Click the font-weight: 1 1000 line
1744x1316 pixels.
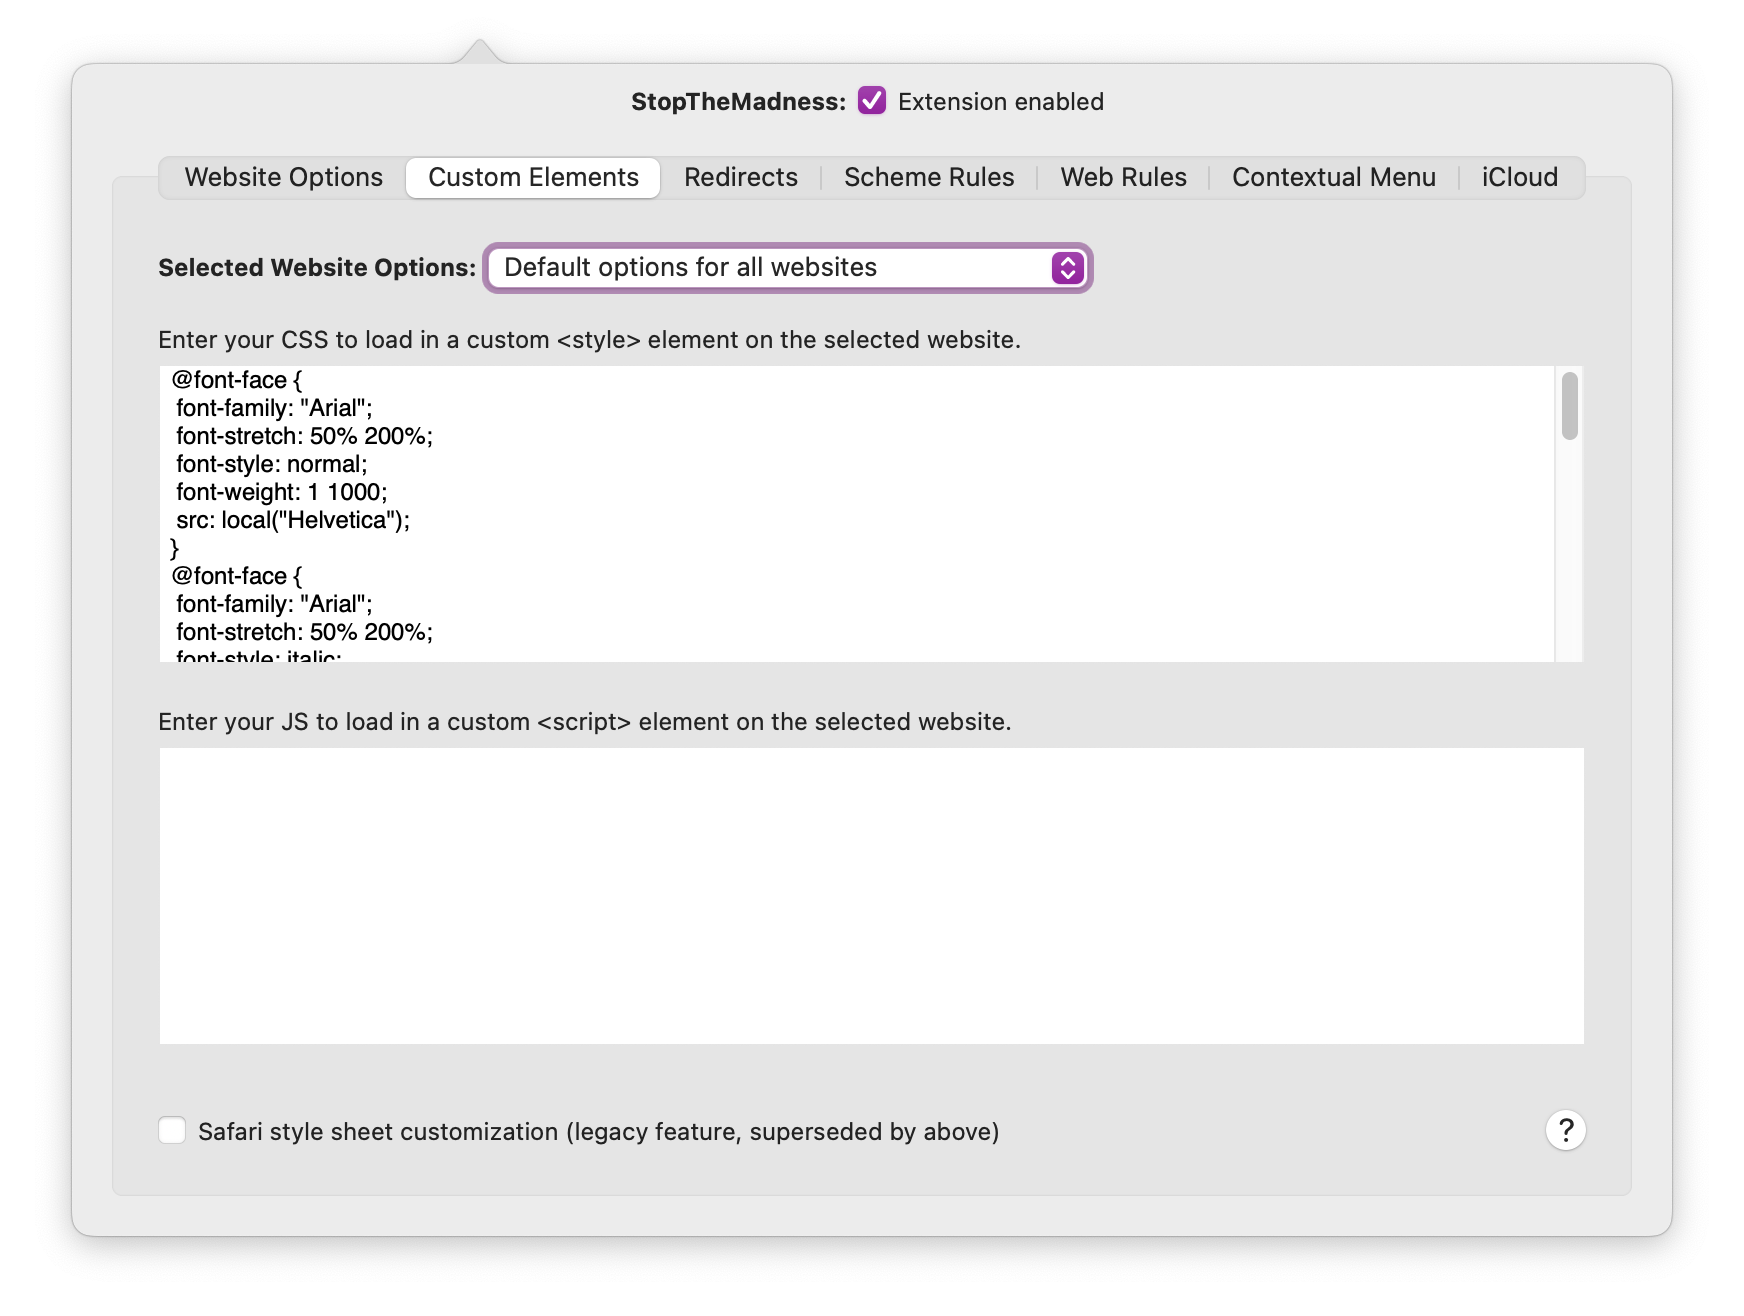pyautogui.click(x=281, y=492)
